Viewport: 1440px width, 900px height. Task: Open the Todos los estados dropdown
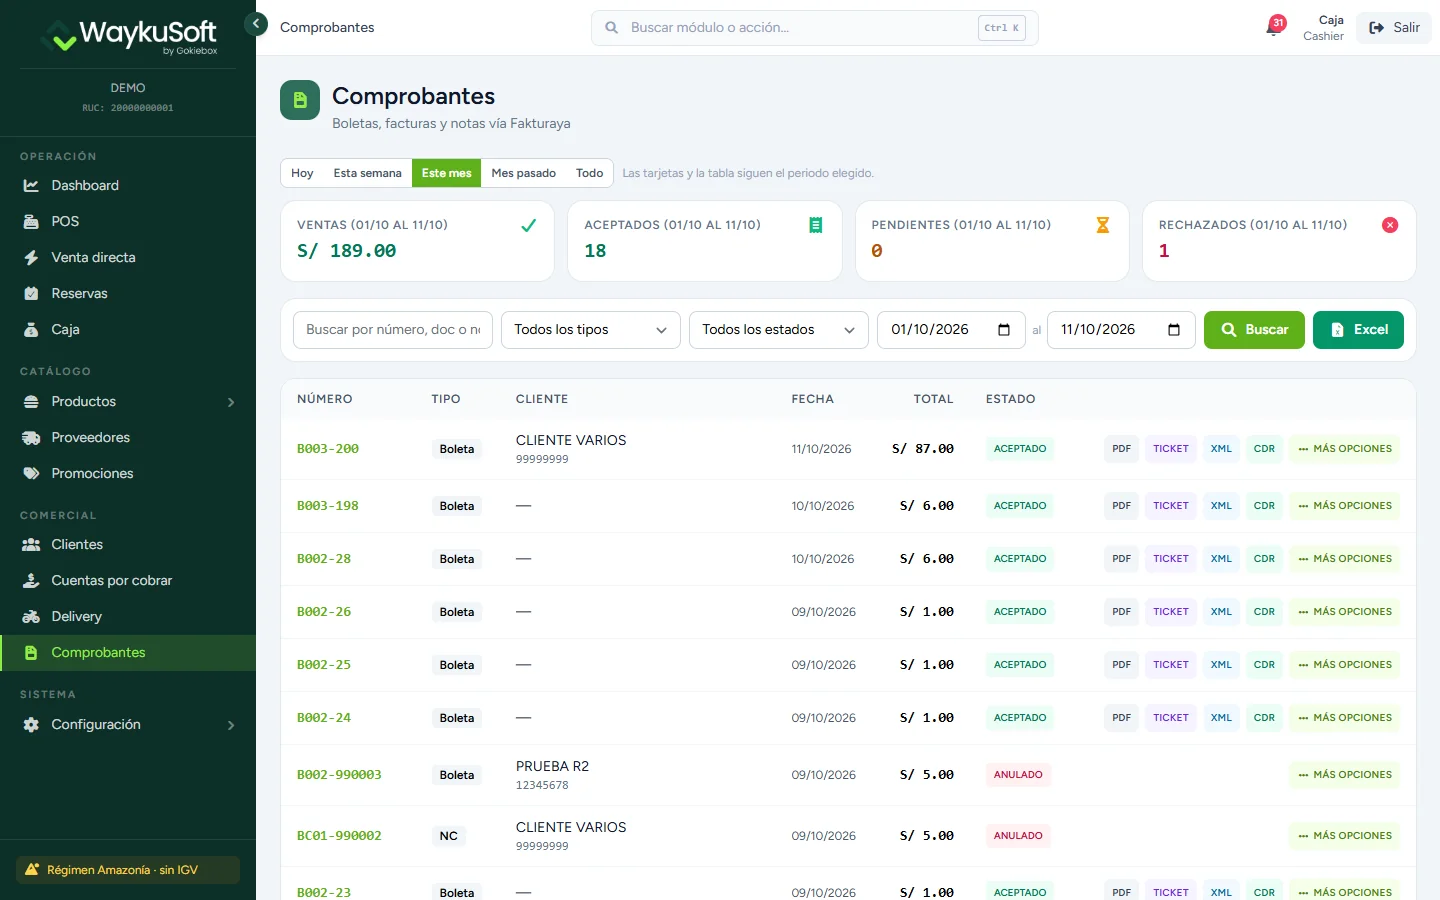click(x=779, y=330)
